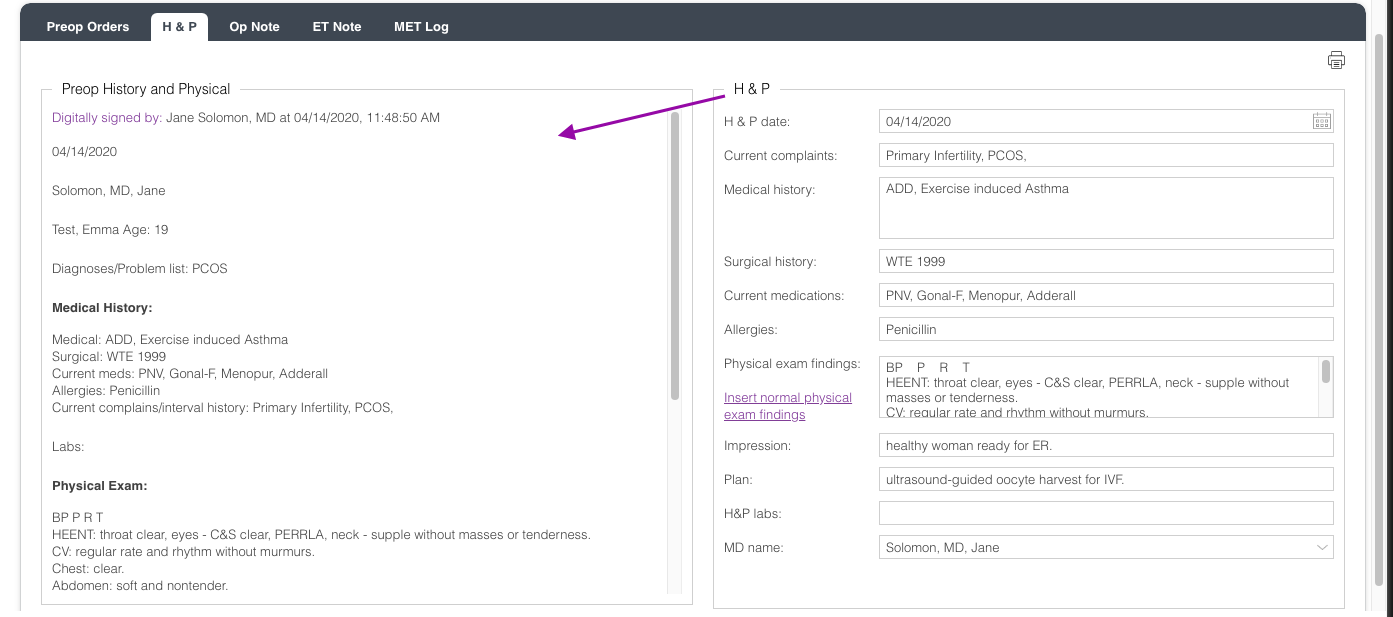
Task: Click the Physical exam findings scrollbar
Action: (1326, 372)
